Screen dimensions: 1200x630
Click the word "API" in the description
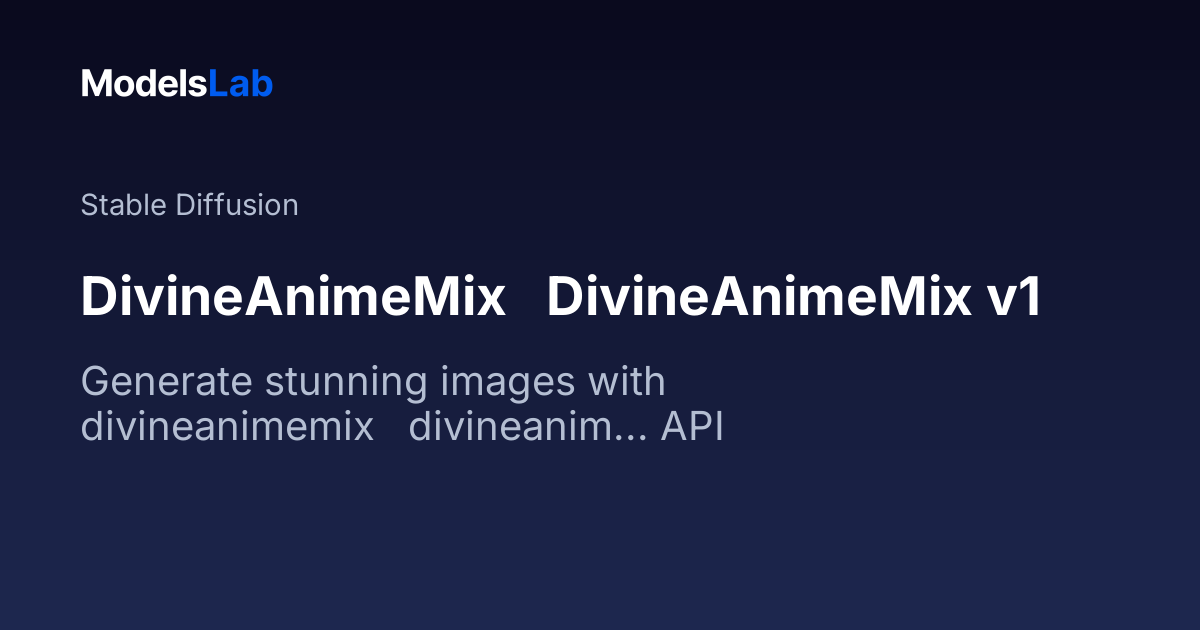coord(692,427)
